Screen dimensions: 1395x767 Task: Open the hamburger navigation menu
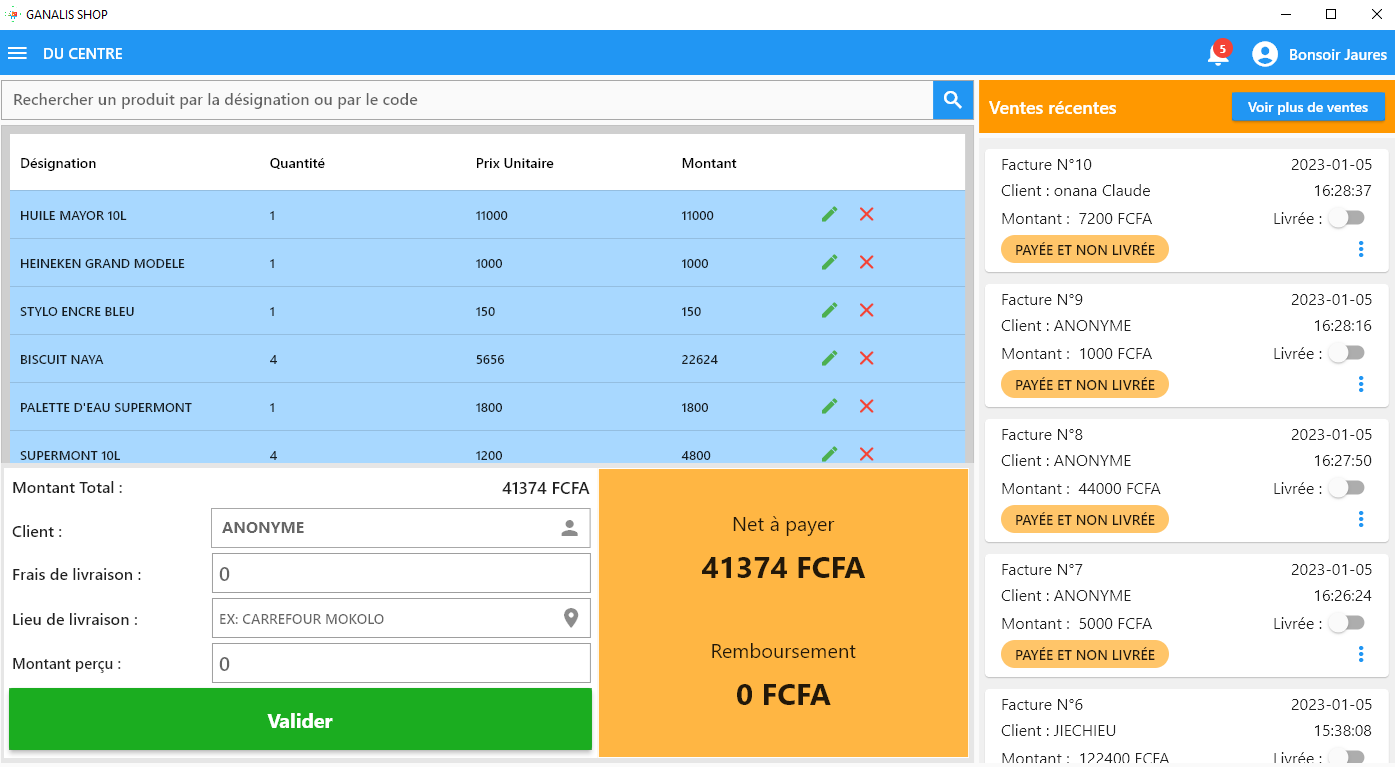coord(17,53)
